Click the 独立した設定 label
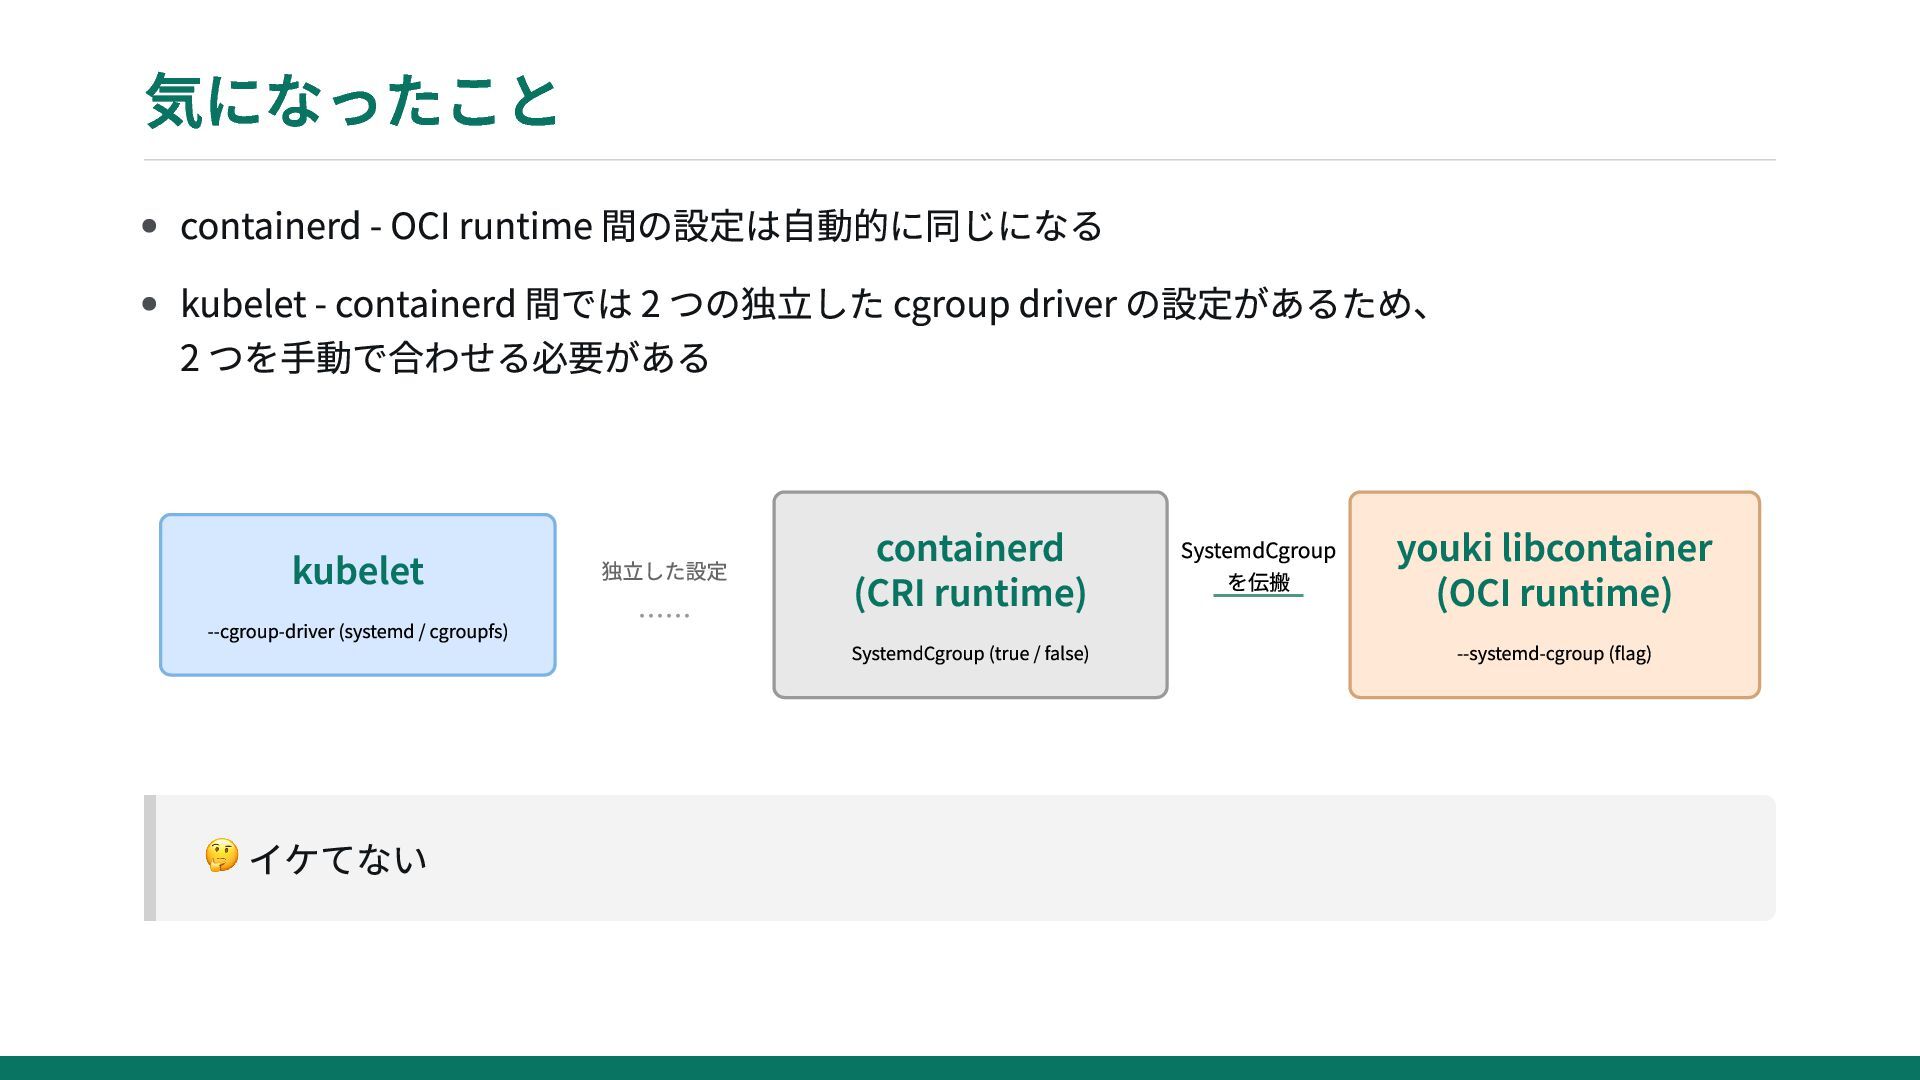The height and width of the screenshot is (1080, 1920). coord(664,571)
